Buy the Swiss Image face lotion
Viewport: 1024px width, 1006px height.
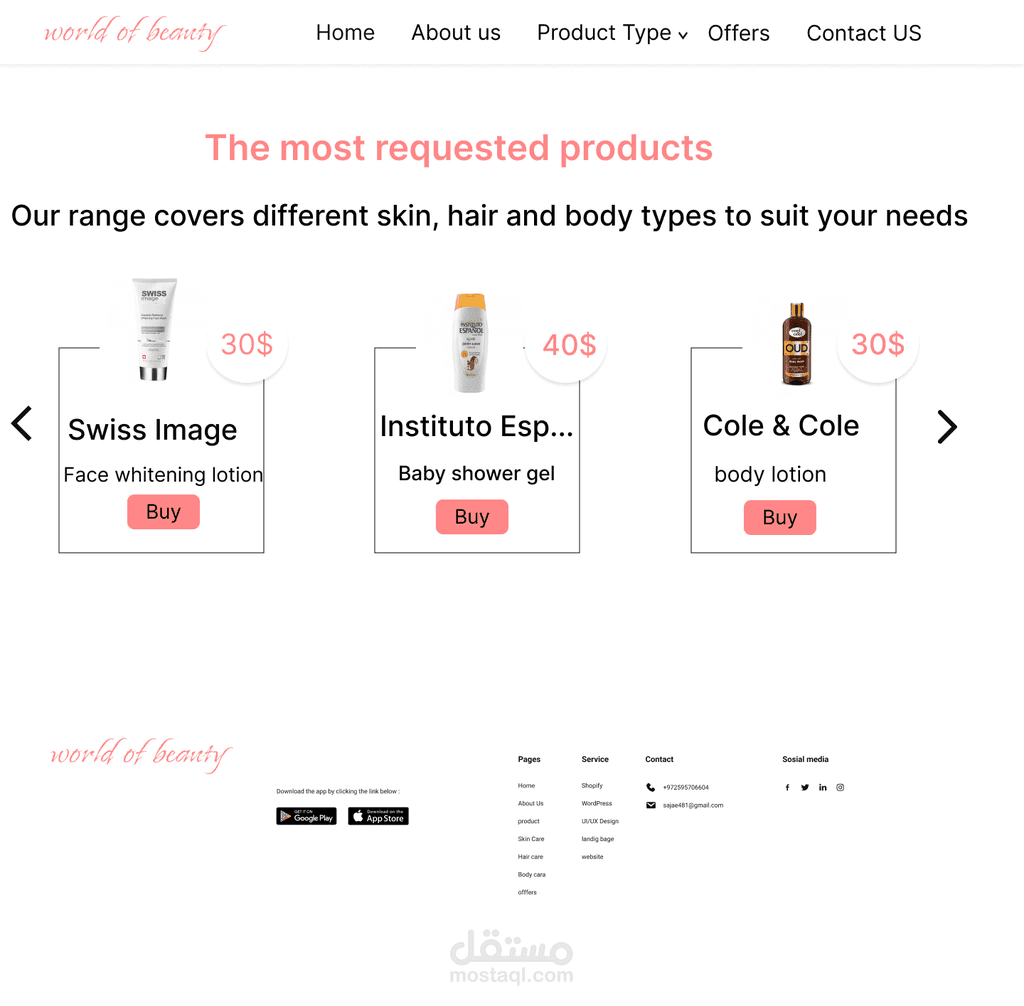point(163,511)
